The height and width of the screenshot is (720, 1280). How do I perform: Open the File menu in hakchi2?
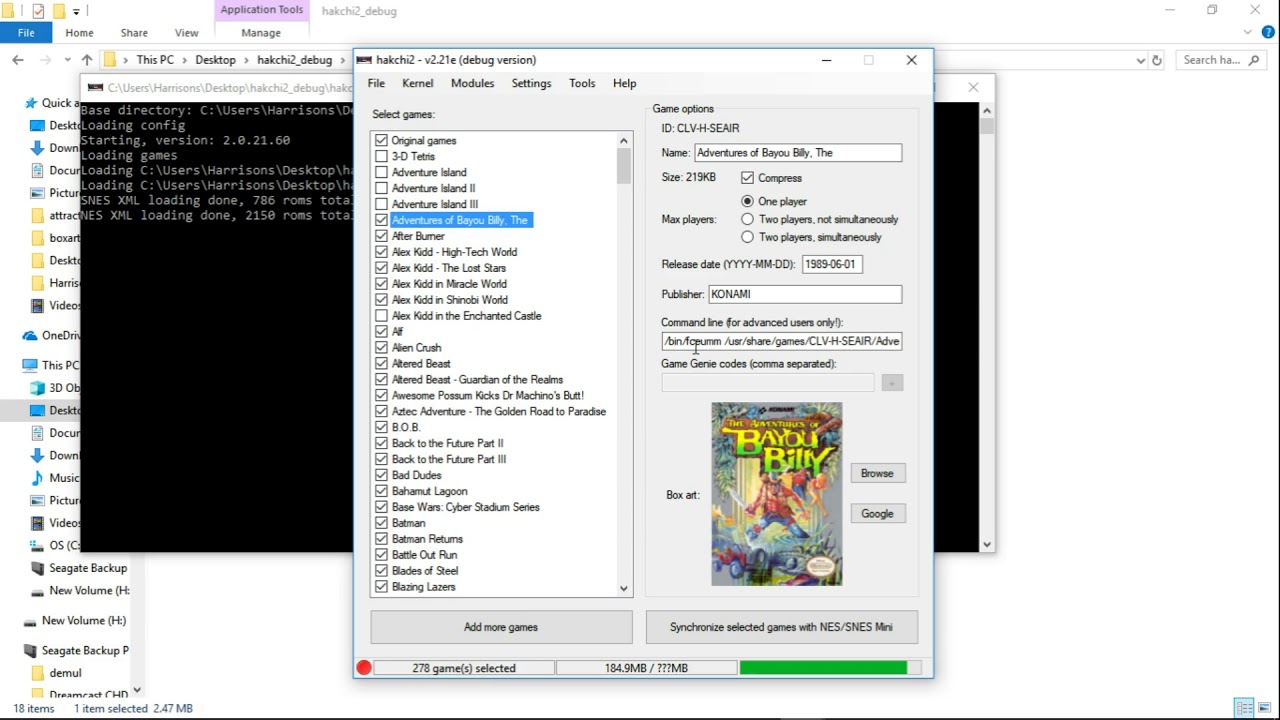(x=376, y=84)
